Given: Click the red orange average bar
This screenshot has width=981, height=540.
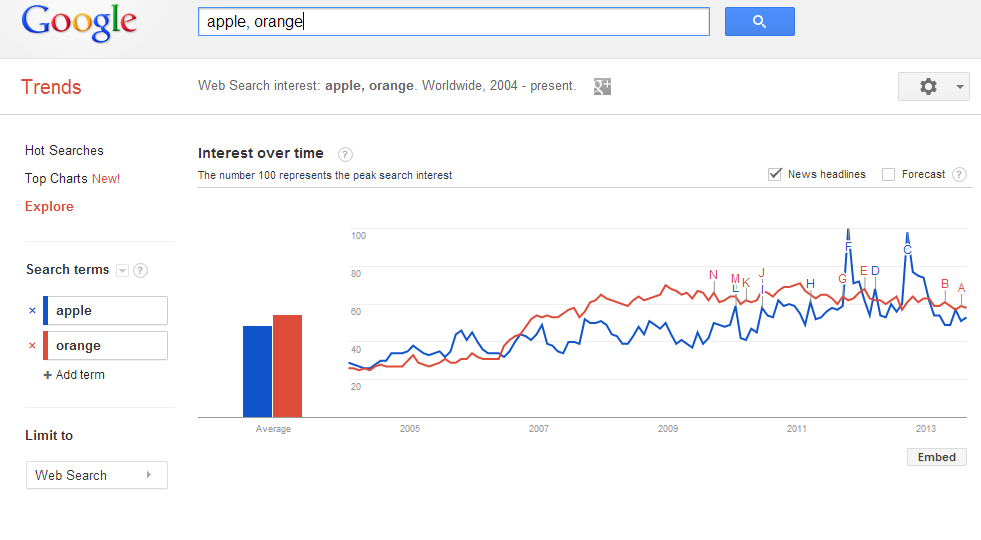Looking at the screenshot, I should pos(287,365).
